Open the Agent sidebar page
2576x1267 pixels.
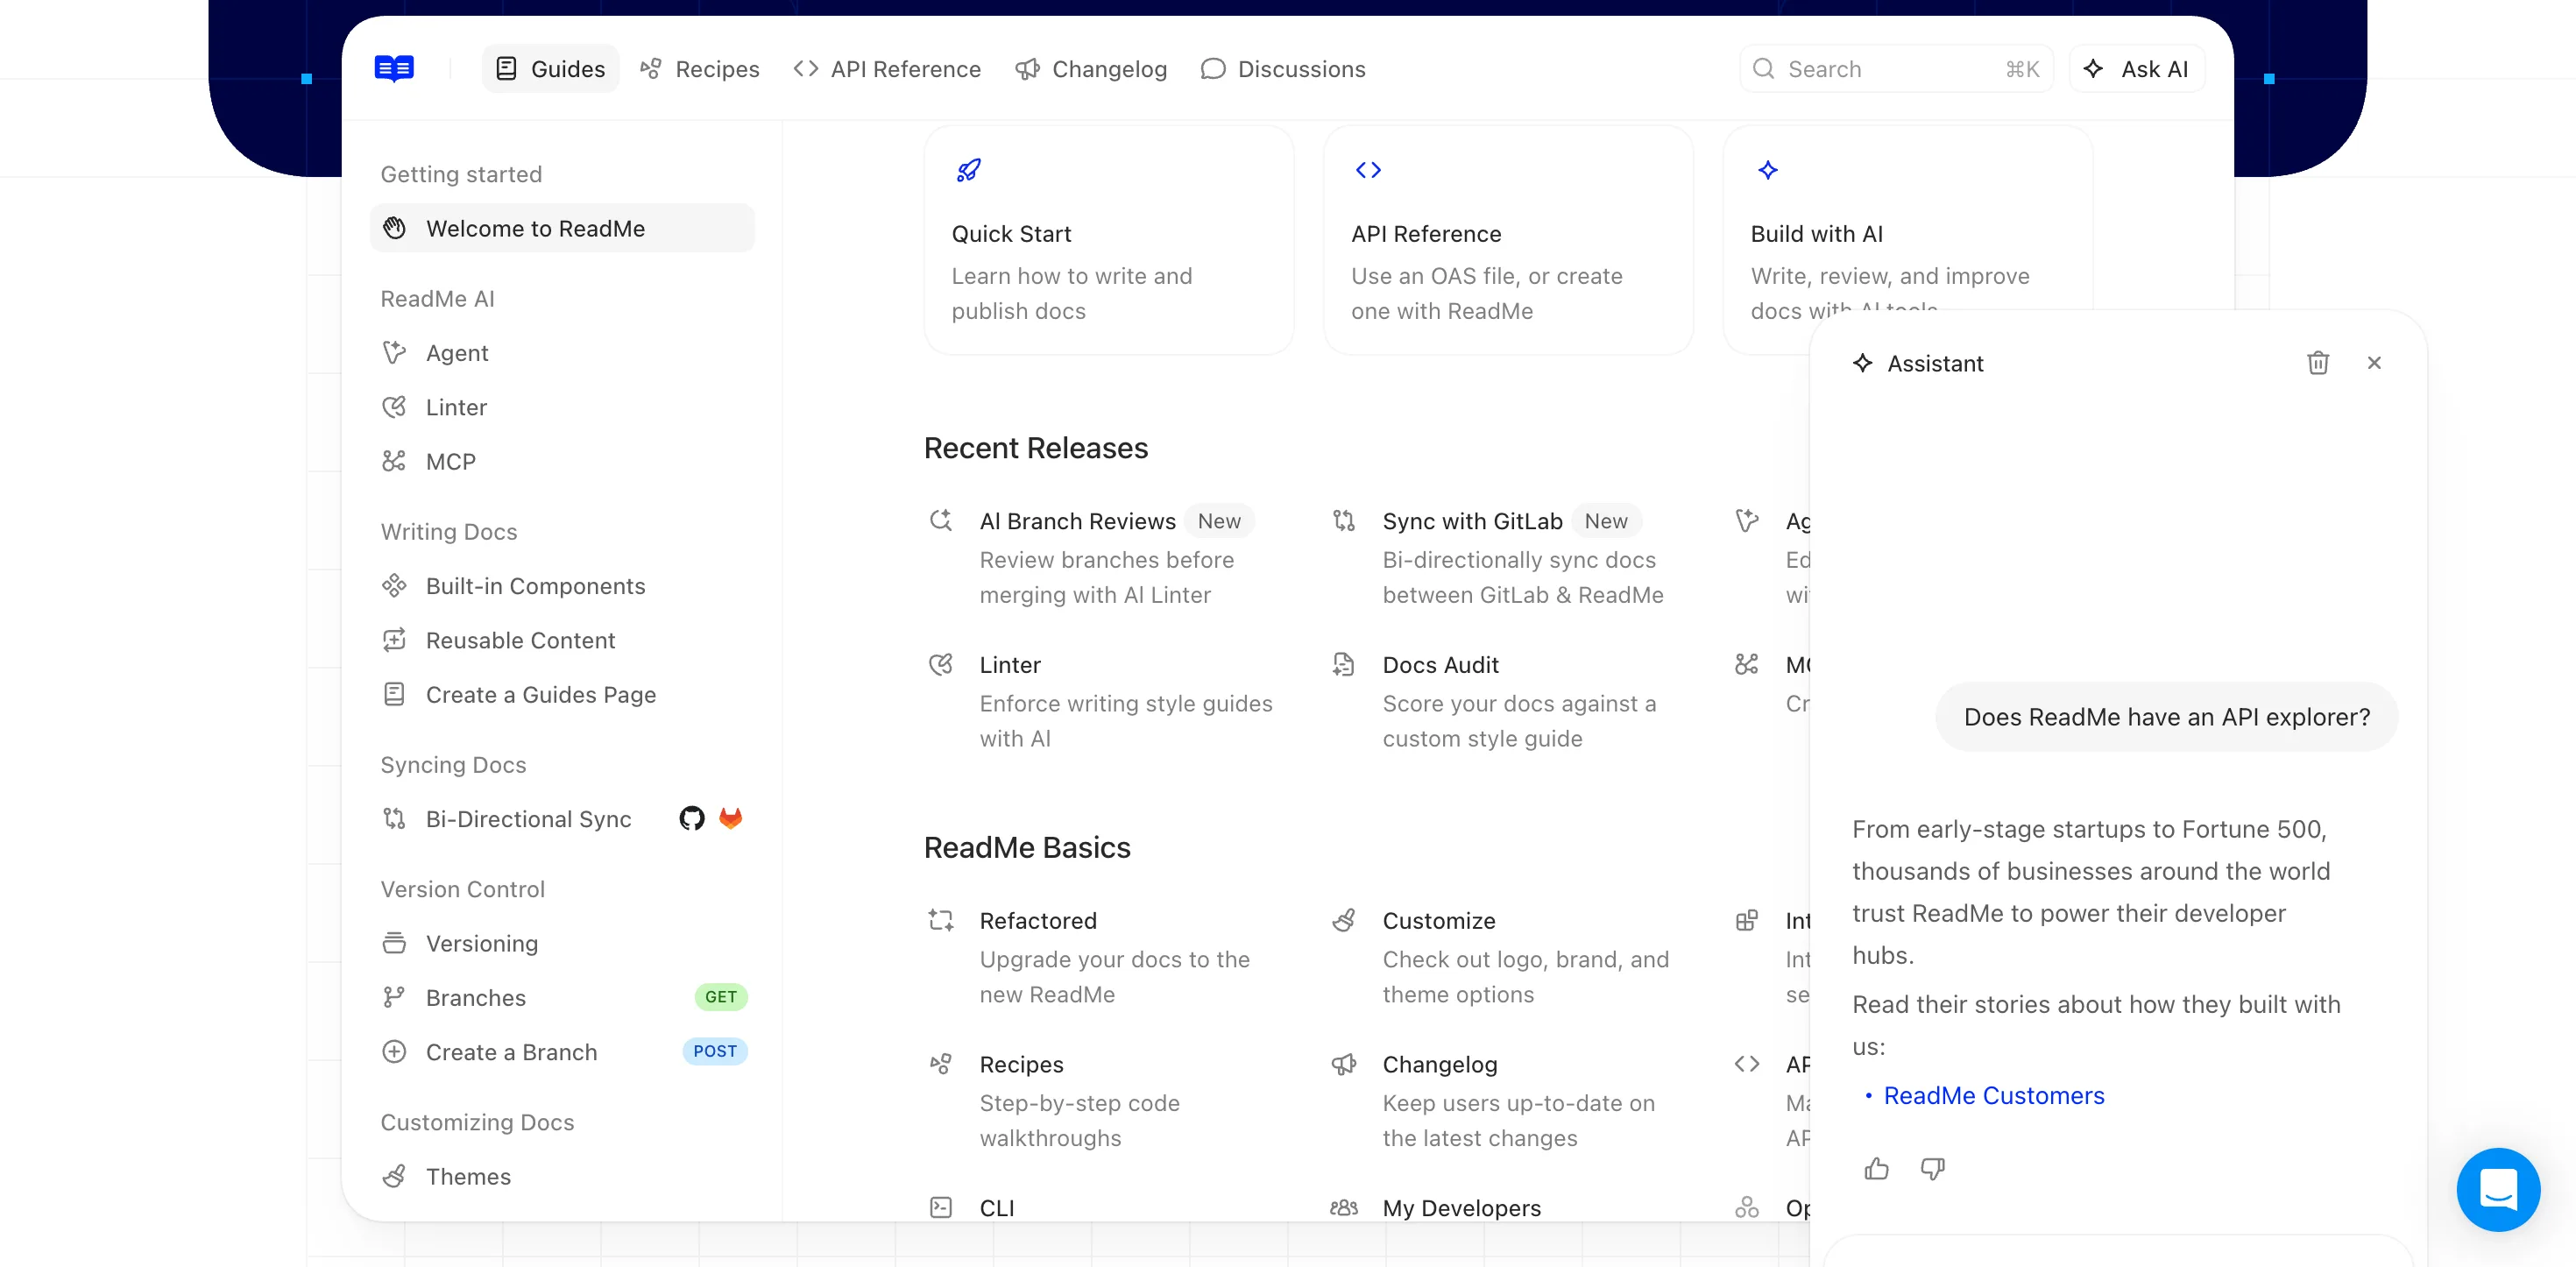(562, 353)
